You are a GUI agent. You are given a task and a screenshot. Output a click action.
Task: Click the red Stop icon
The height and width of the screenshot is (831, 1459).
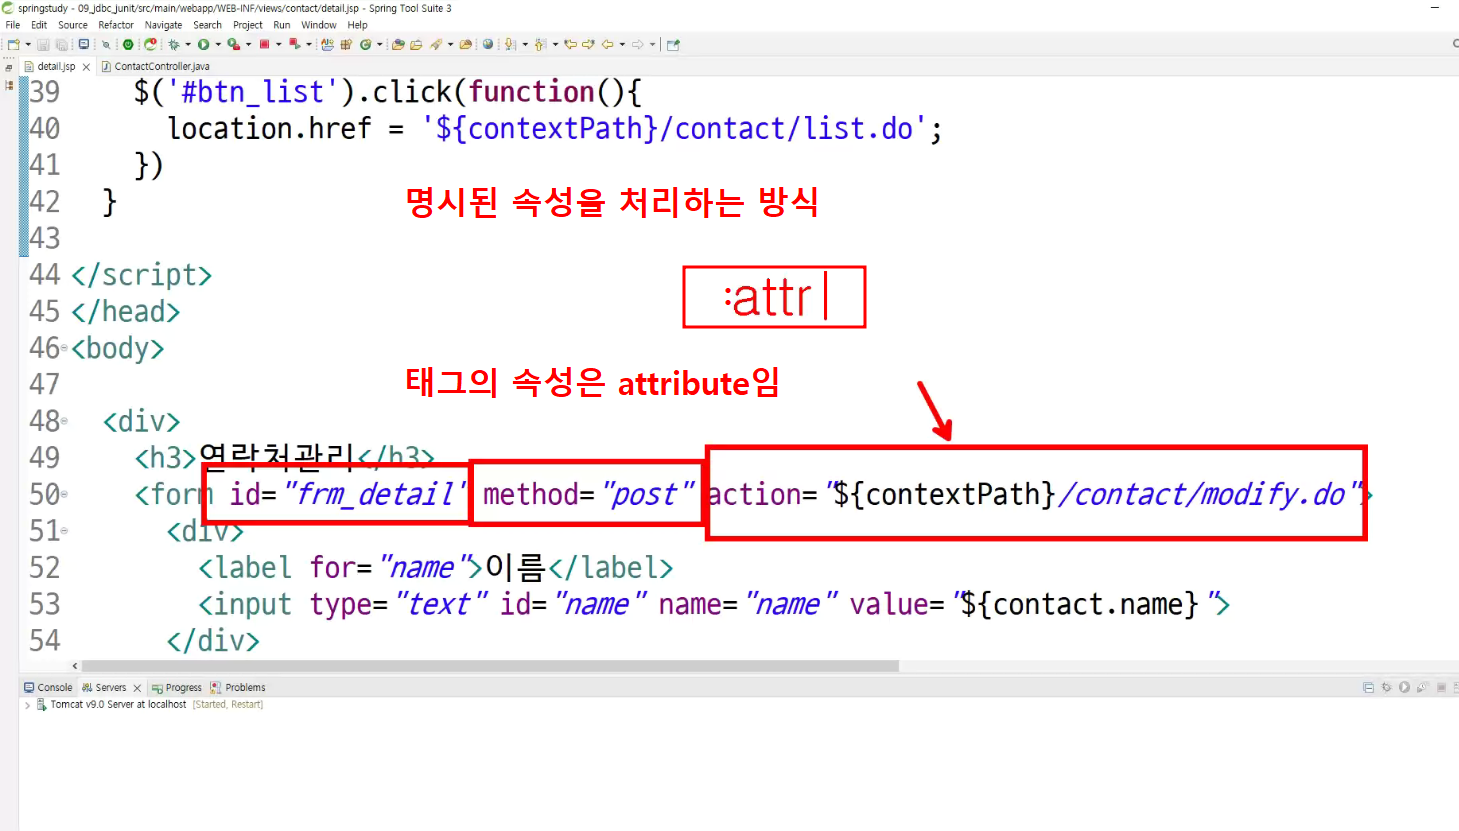264,44
